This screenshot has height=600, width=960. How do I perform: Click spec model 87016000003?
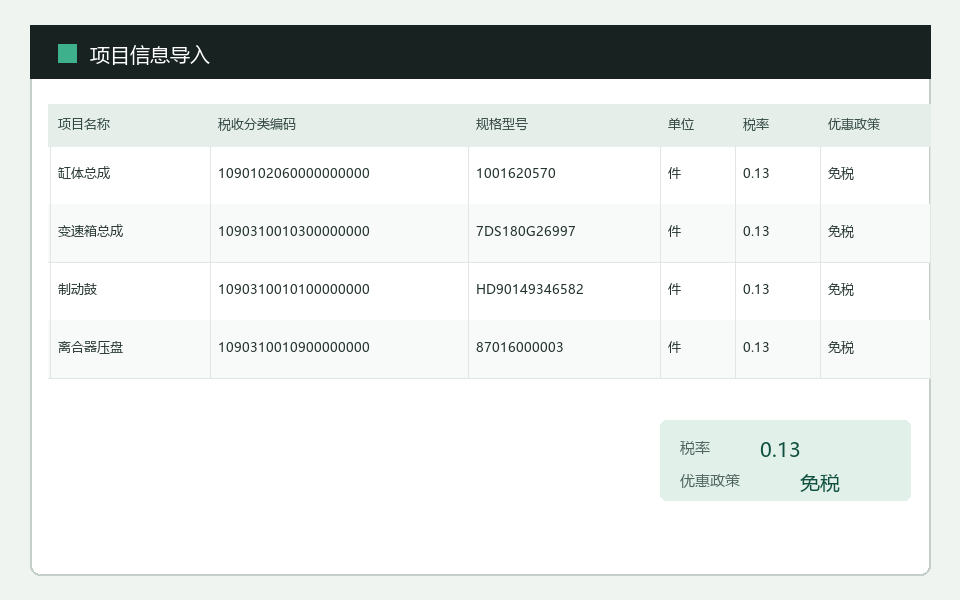519,347
